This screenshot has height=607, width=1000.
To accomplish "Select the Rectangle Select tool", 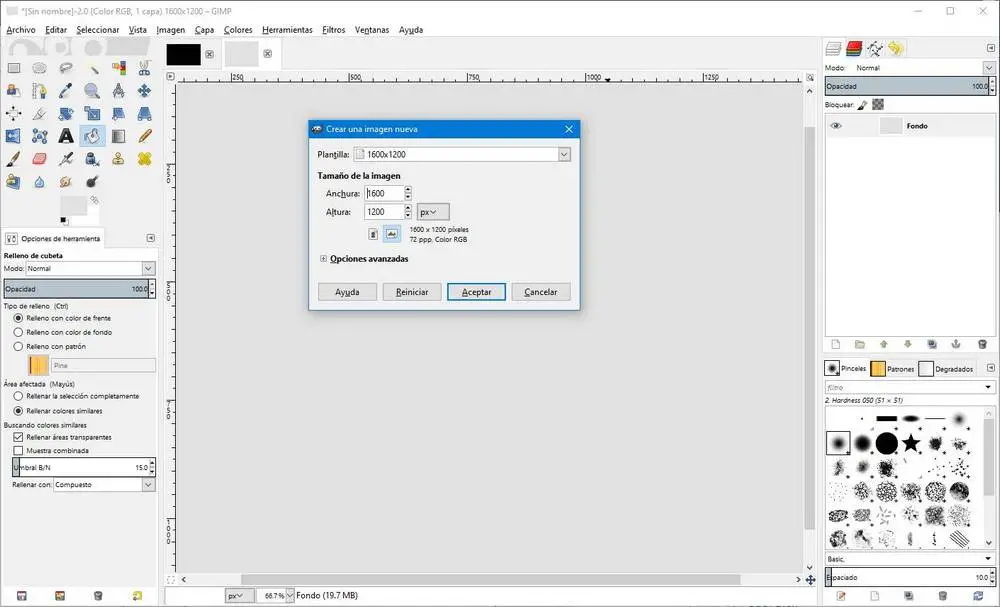I will 13,68.
